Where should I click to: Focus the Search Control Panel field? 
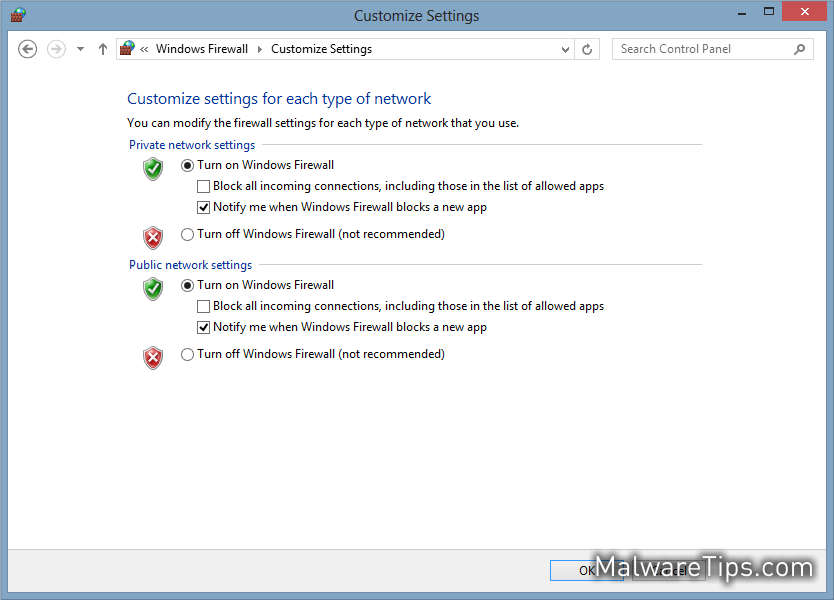(712, 49)
